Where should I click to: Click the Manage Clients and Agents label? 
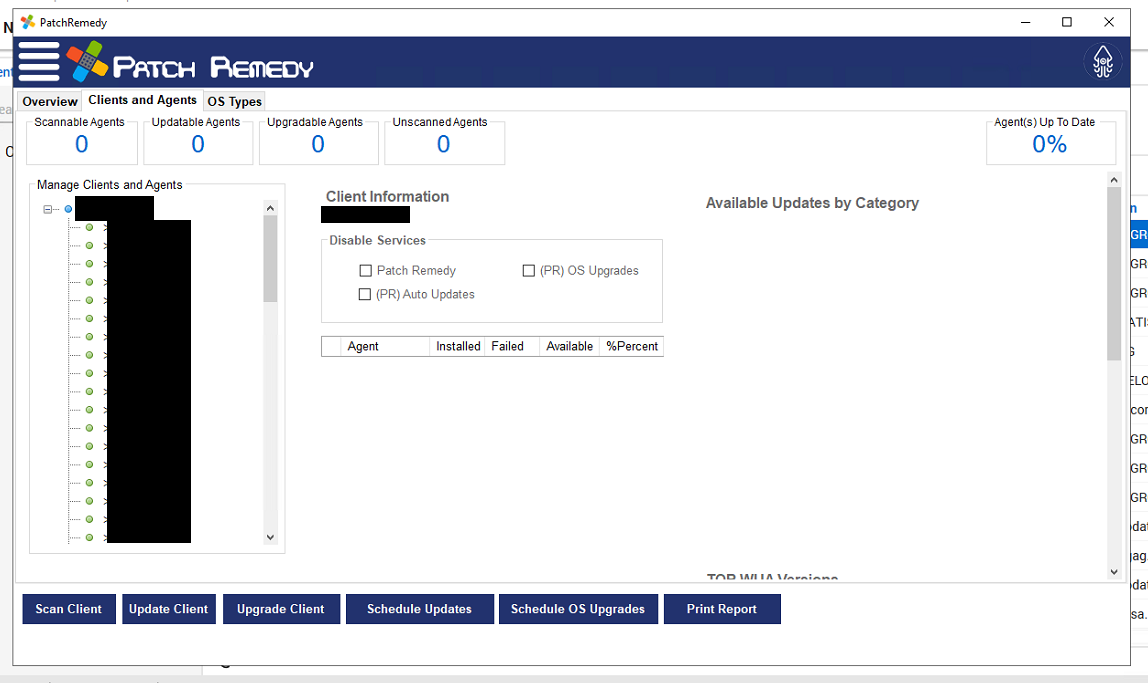[x=109, y=185]
